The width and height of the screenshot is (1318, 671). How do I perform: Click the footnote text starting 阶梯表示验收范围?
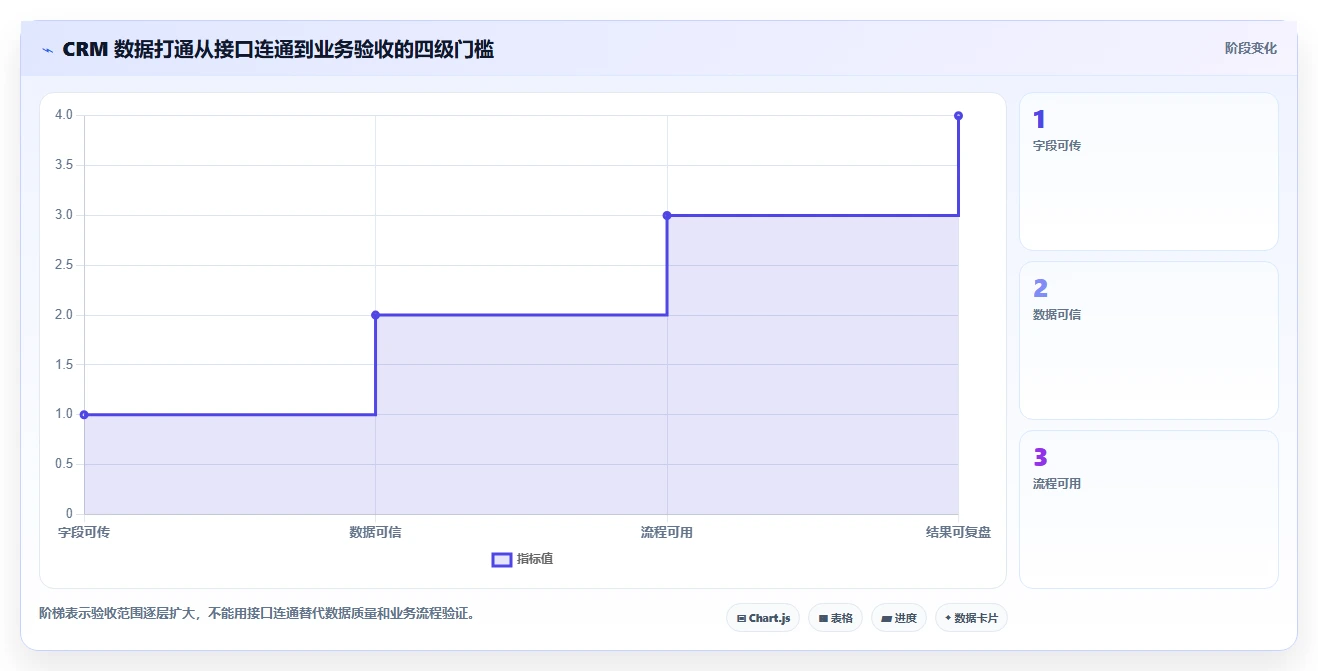(256, 614)
